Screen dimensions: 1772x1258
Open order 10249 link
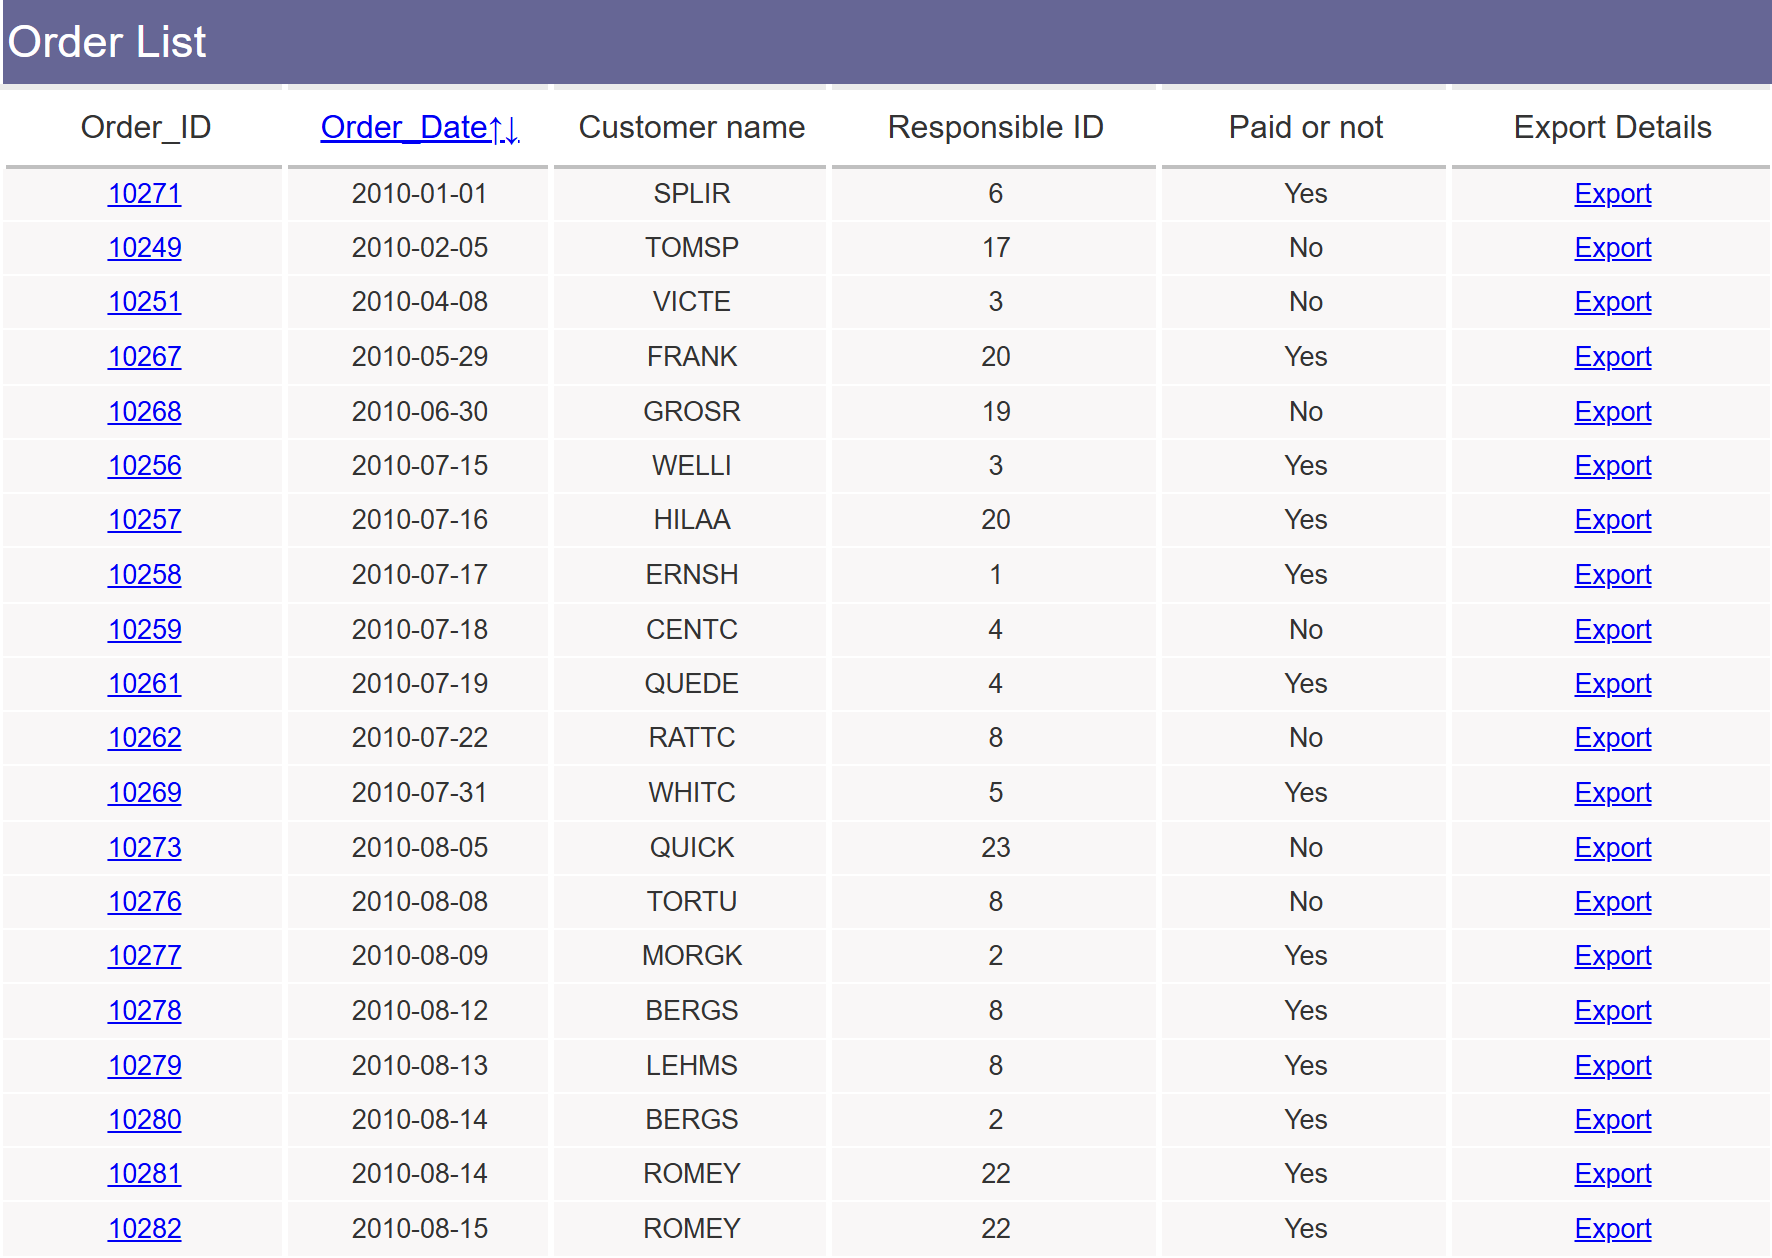[x=144, y=248]
